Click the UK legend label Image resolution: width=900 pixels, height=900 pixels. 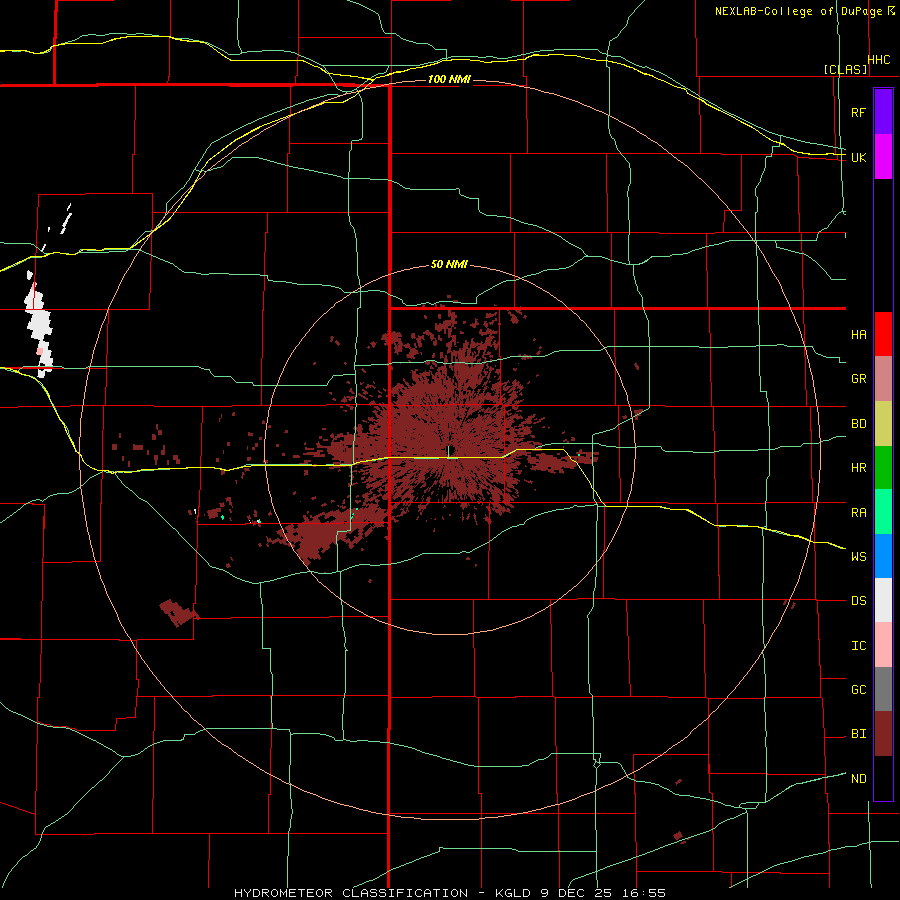pos(858,157)
